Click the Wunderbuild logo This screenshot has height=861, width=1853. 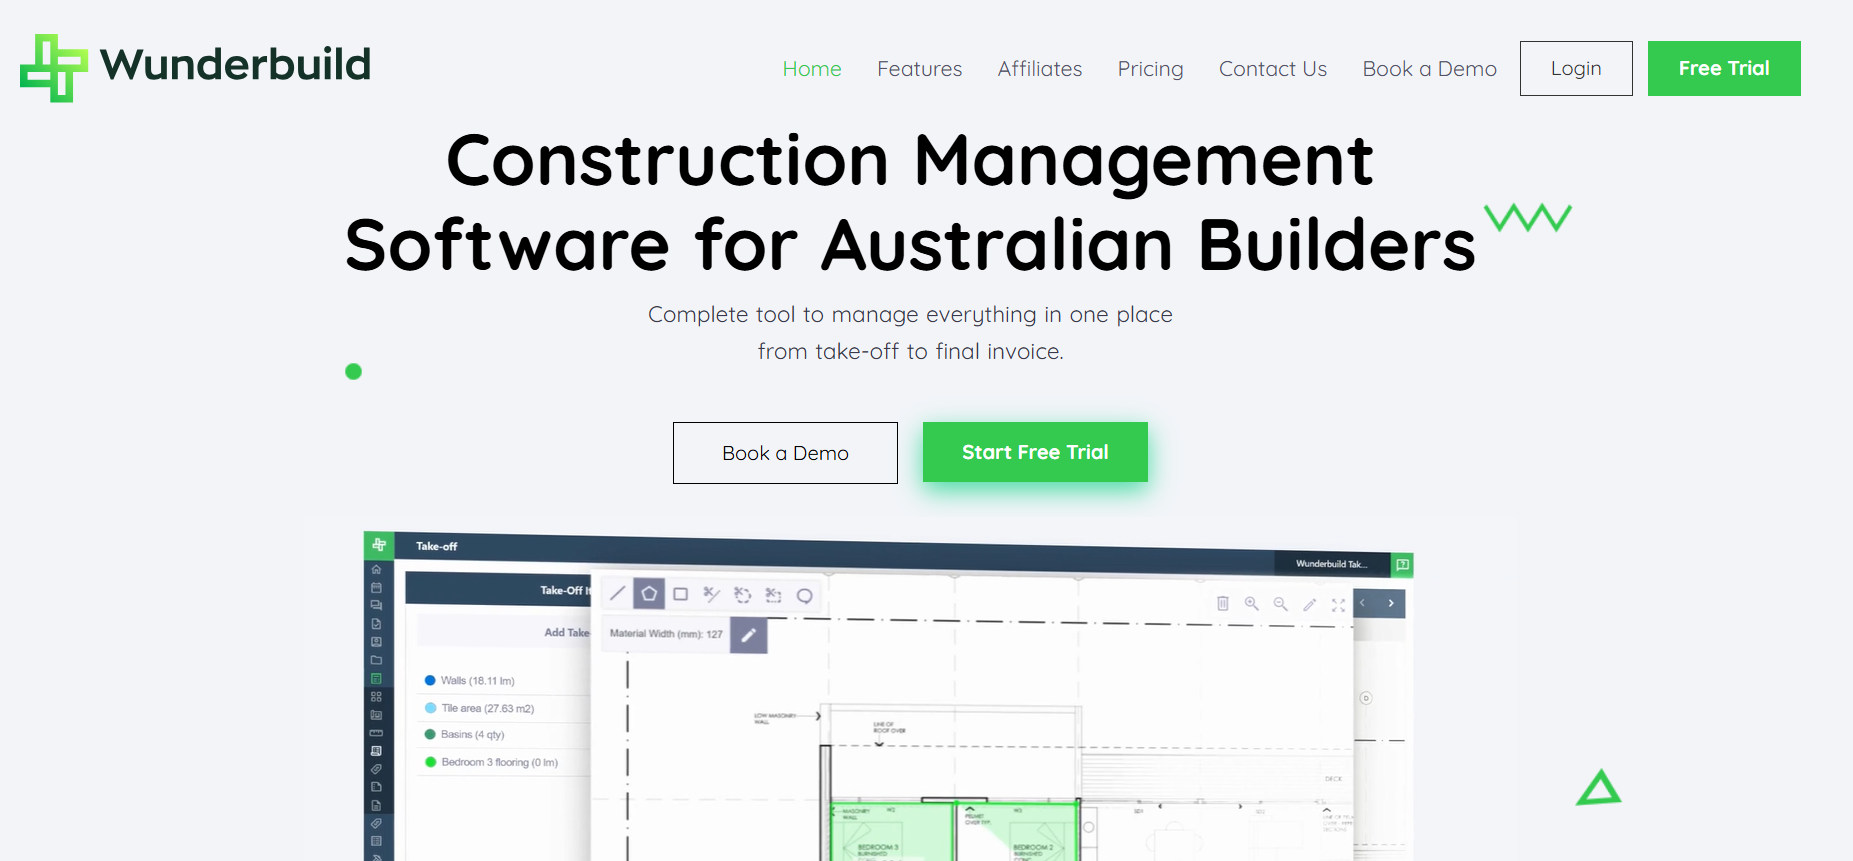click(x=195, y=67)
